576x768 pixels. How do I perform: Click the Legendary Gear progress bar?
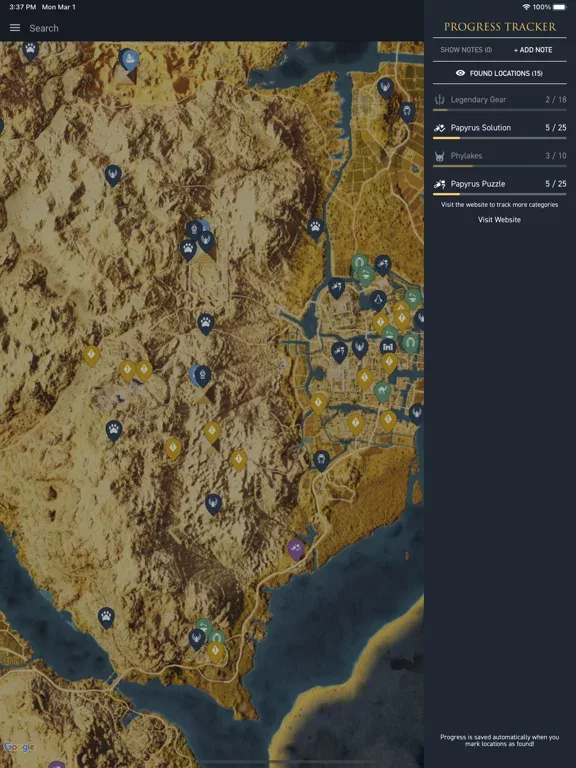(500, 110)
